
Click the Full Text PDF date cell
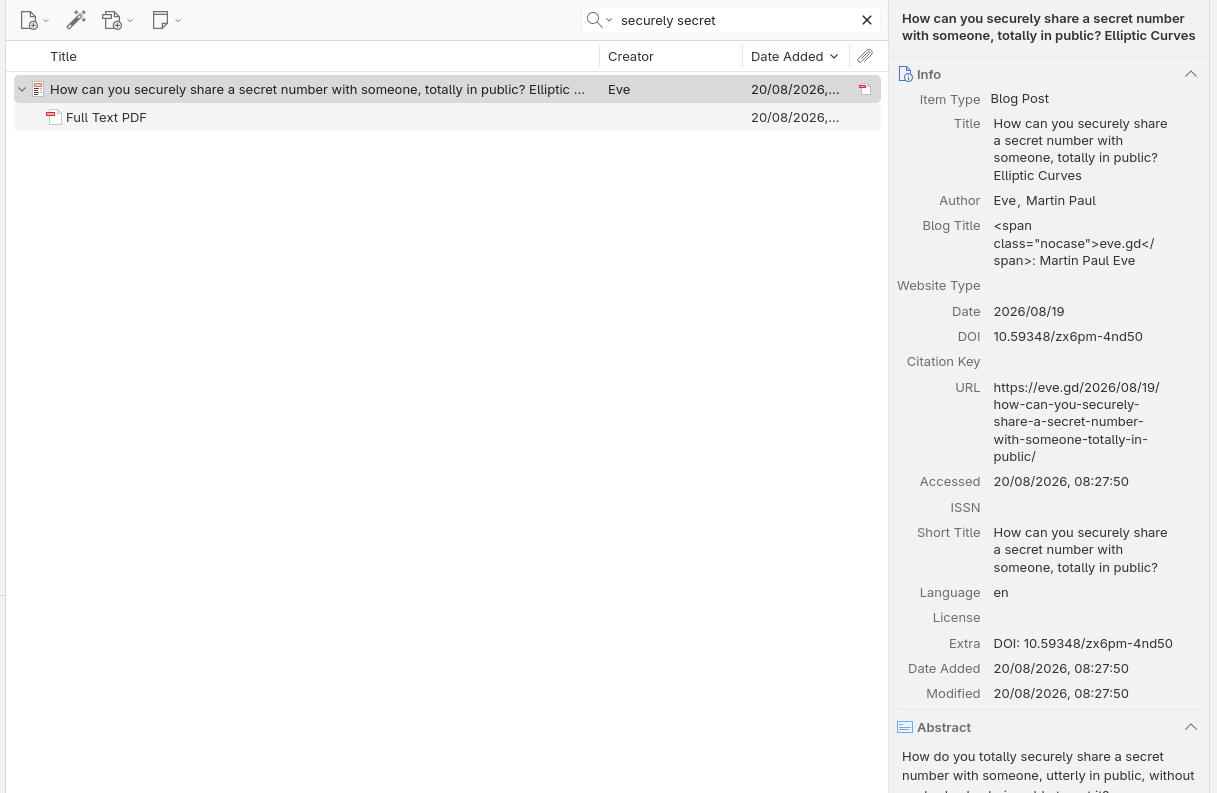coord(795,117)
